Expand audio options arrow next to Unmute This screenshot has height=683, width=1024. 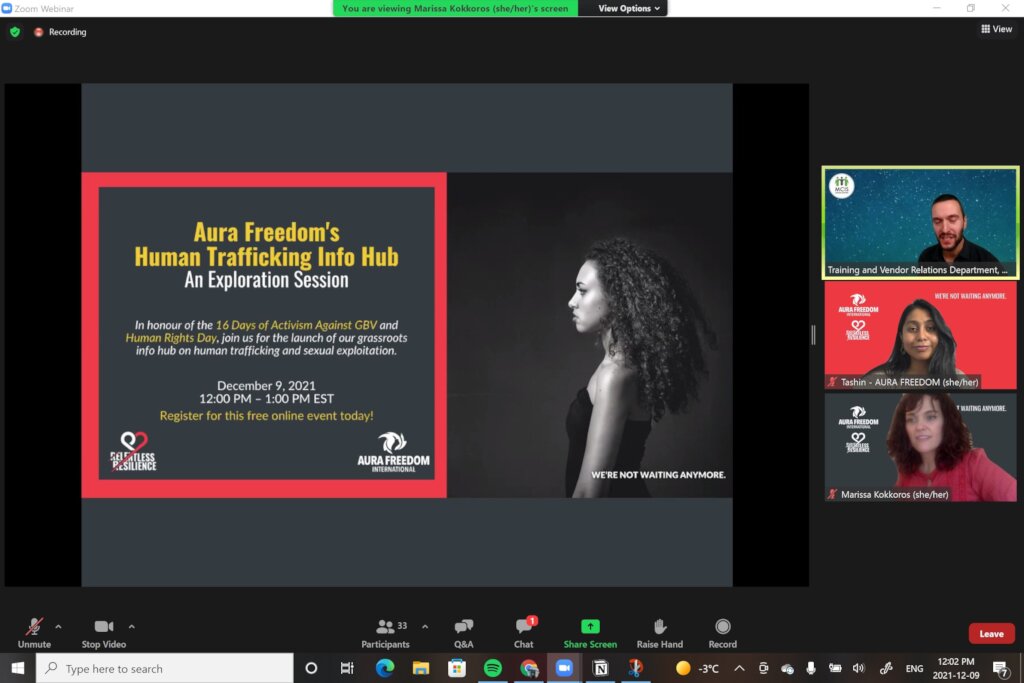(x=58, y=627)
